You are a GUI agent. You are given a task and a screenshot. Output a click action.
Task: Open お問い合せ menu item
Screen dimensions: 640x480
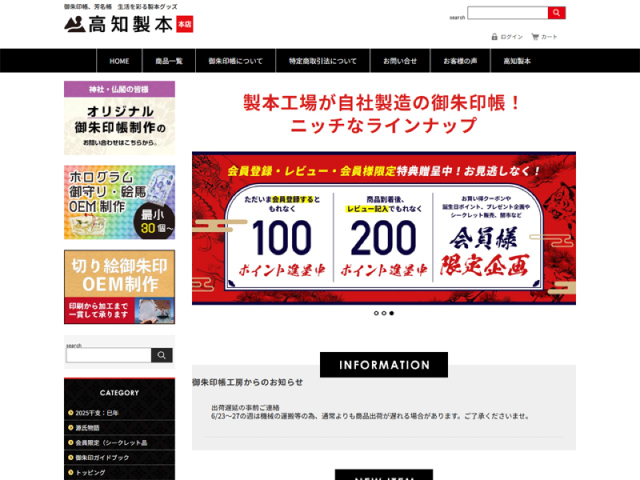tap(400, 61)
